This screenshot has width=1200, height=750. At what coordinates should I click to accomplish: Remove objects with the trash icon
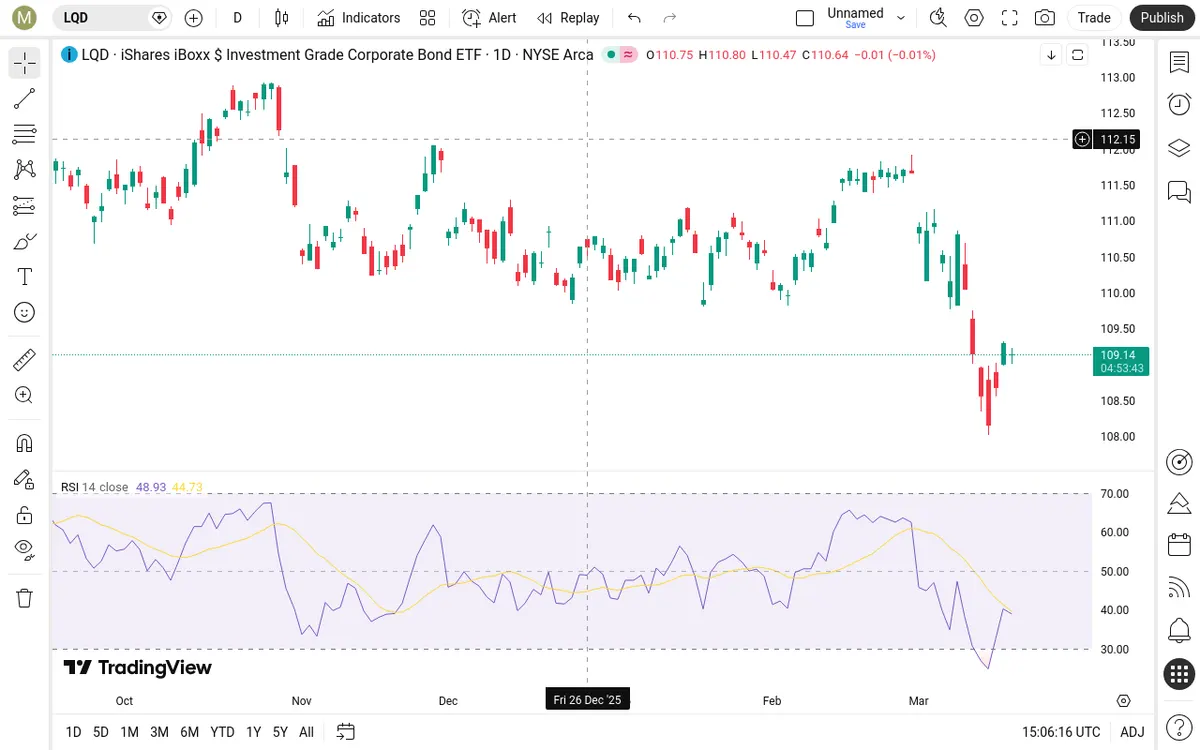(25, 598)
